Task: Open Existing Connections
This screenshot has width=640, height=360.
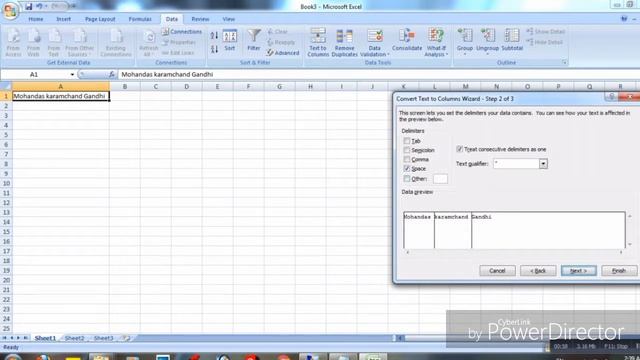Action: tap(116, 42)
